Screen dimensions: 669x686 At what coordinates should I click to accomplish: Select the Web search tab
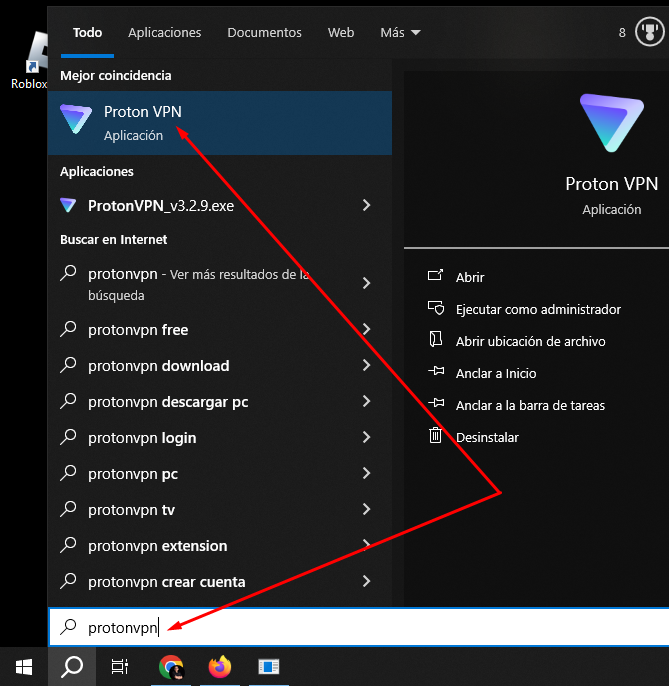point(341,32)
